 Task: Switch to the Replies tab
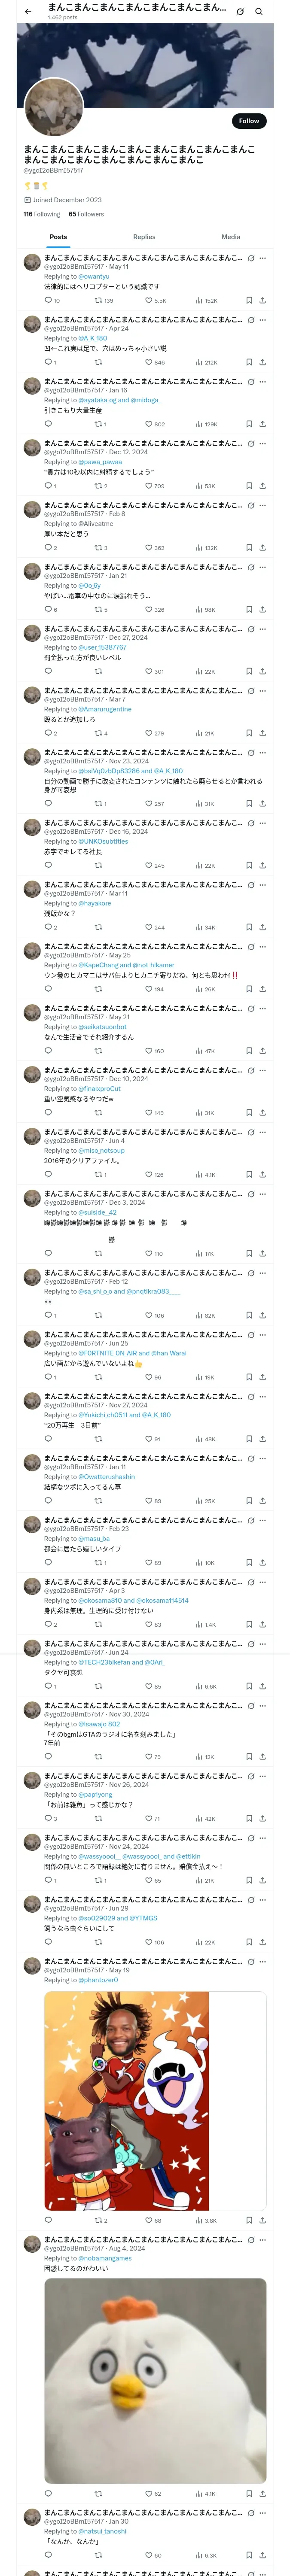click(144, 237)
